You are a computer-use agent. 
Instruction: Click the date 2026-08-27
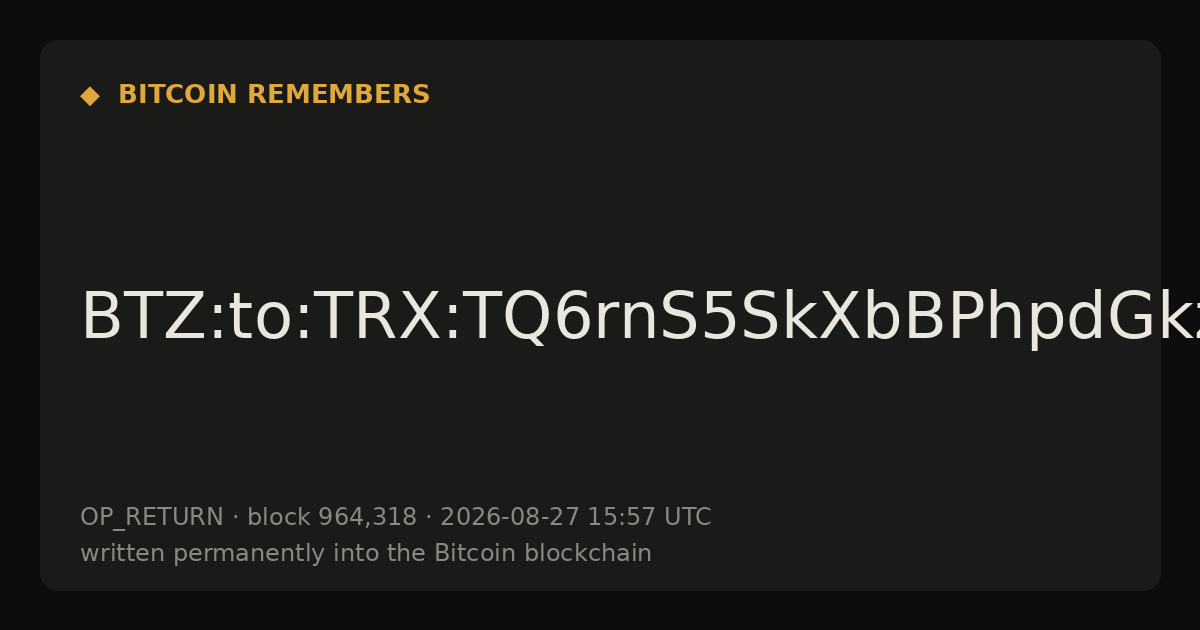pyautogui.click(x=509, y=517)
